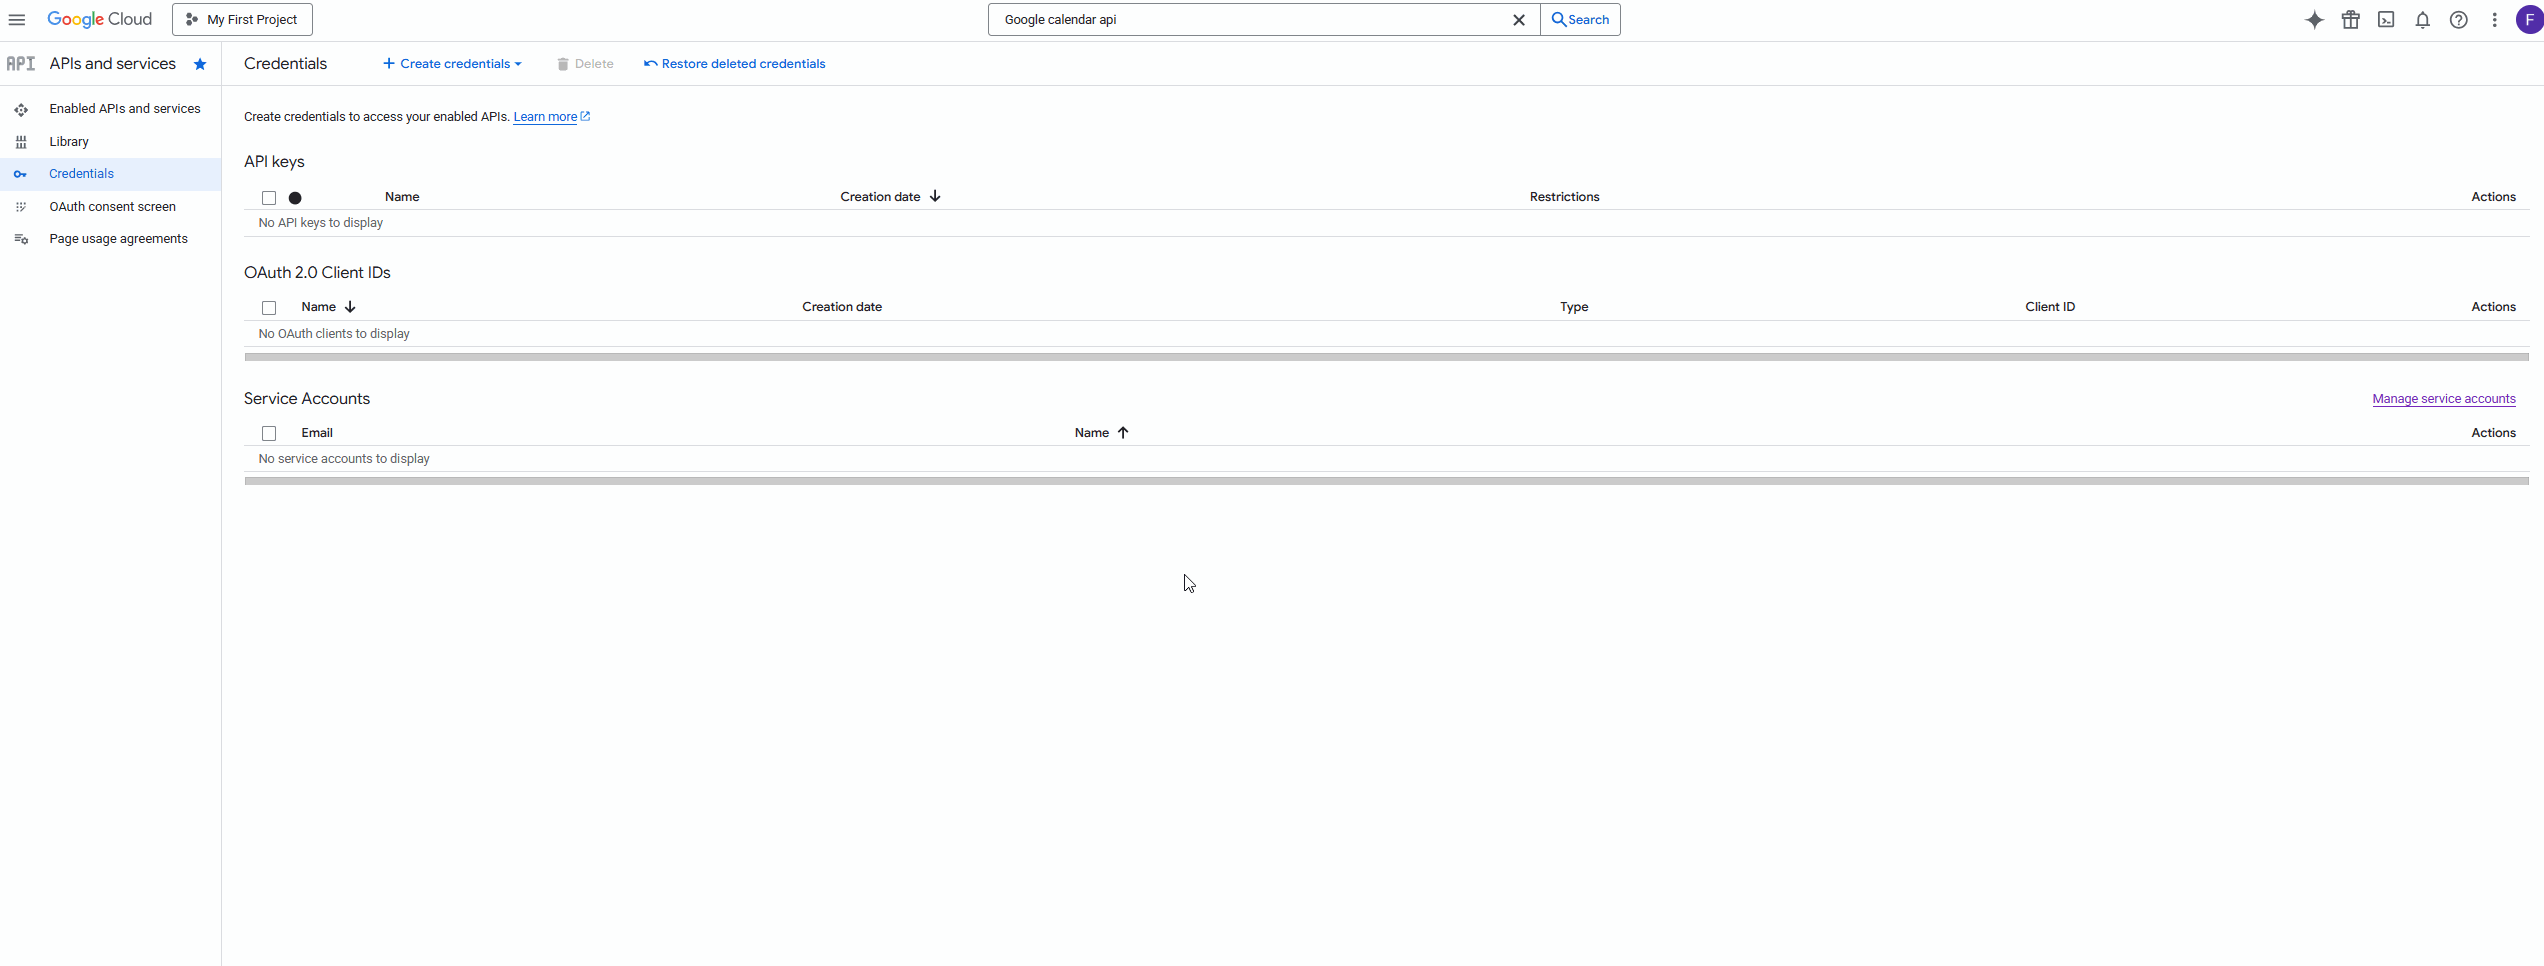Check the OAuth 2.0 Client IDs header checkbox
This screenshot has height=966, width=2544.
click(x=268, y=307)
